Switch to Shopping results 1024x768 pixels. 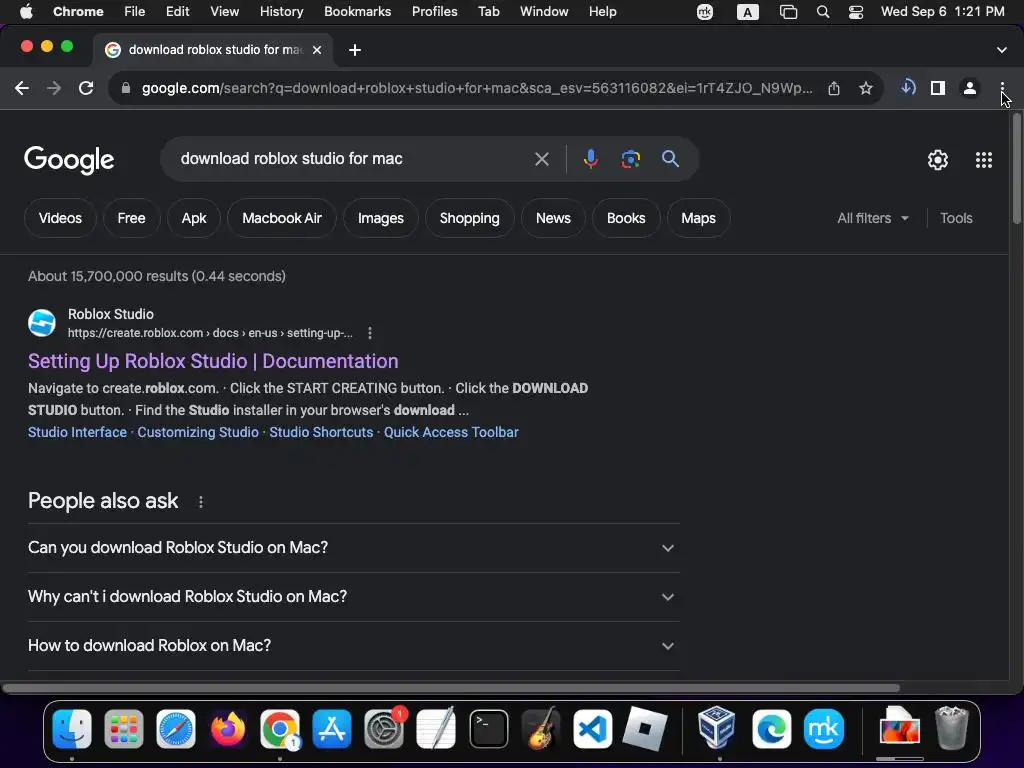470,218
